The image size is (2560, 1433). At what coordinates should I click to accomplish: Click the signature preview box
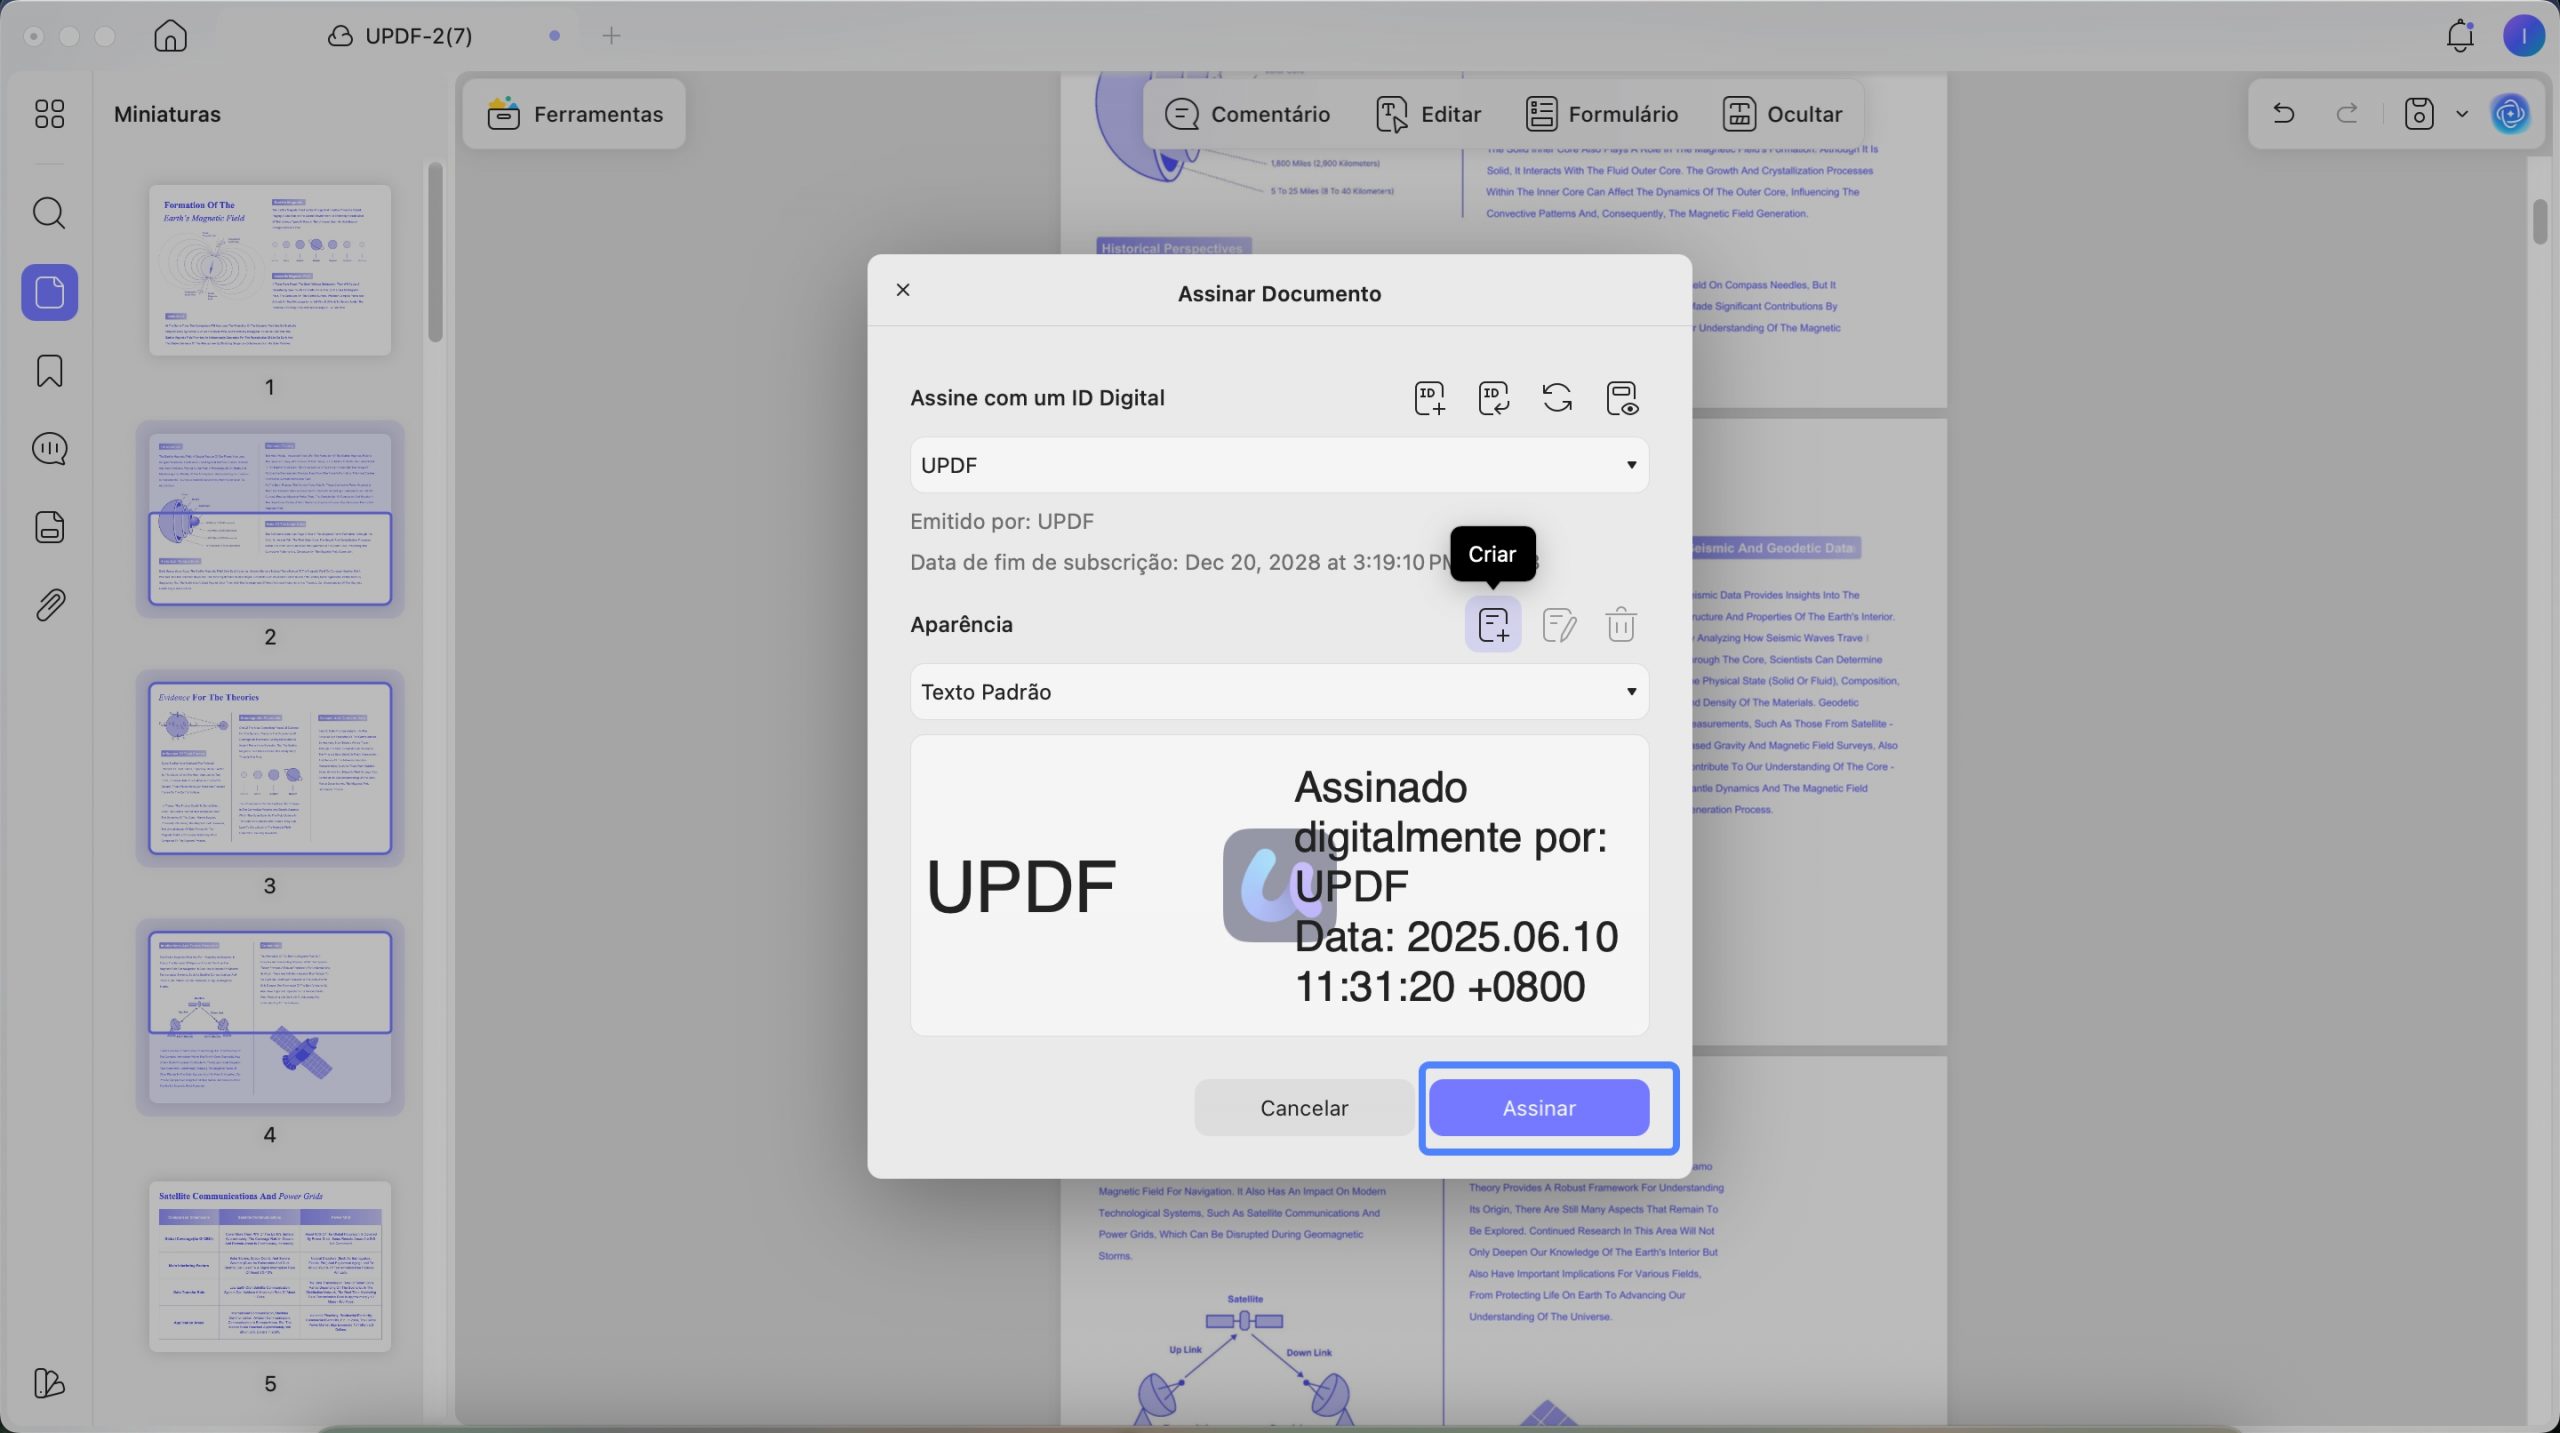(1279, 886)
